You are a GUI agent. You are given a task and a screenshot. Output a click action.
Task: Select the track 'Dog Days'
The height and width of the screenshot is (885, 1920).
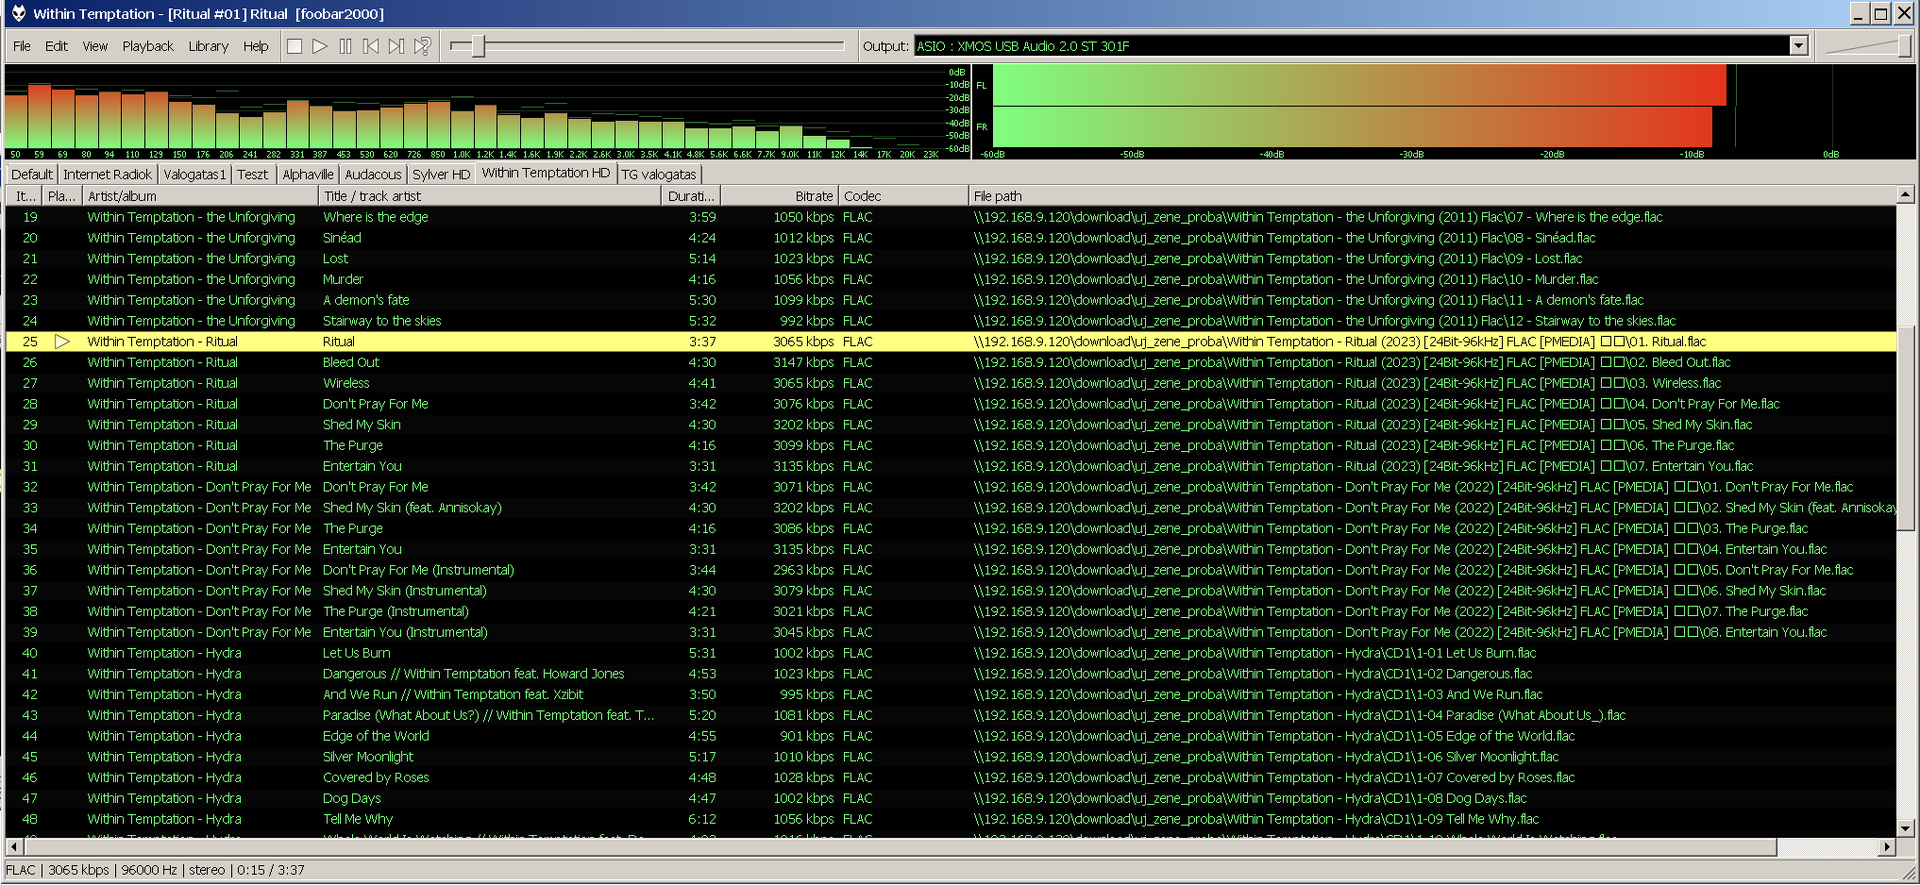pos(951,799)
